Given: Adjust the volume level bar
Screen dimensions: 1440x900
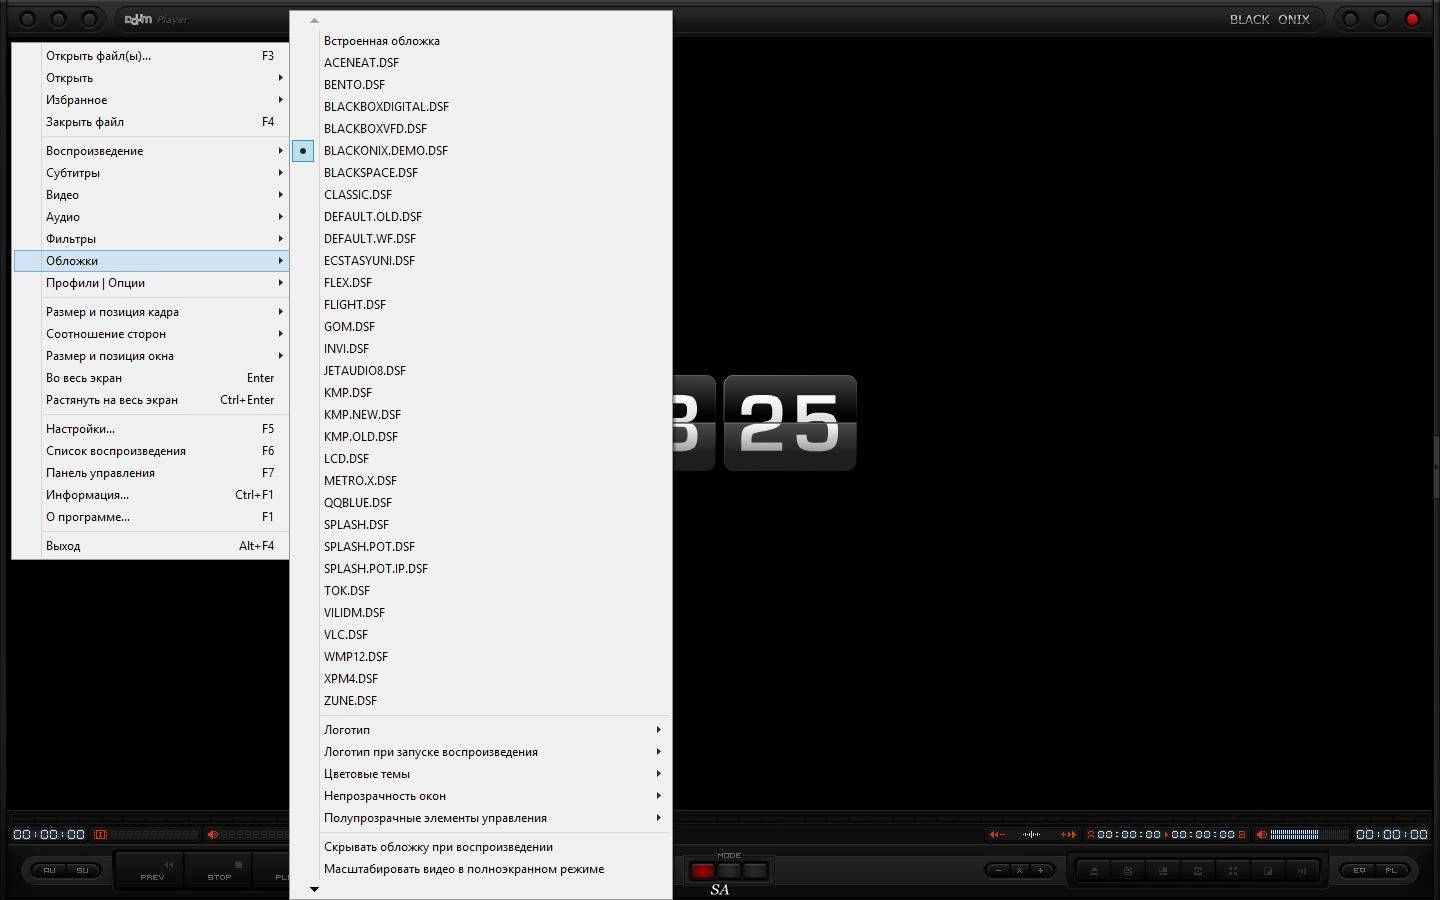Looking at the screenshot, I should coord(1309,834).
